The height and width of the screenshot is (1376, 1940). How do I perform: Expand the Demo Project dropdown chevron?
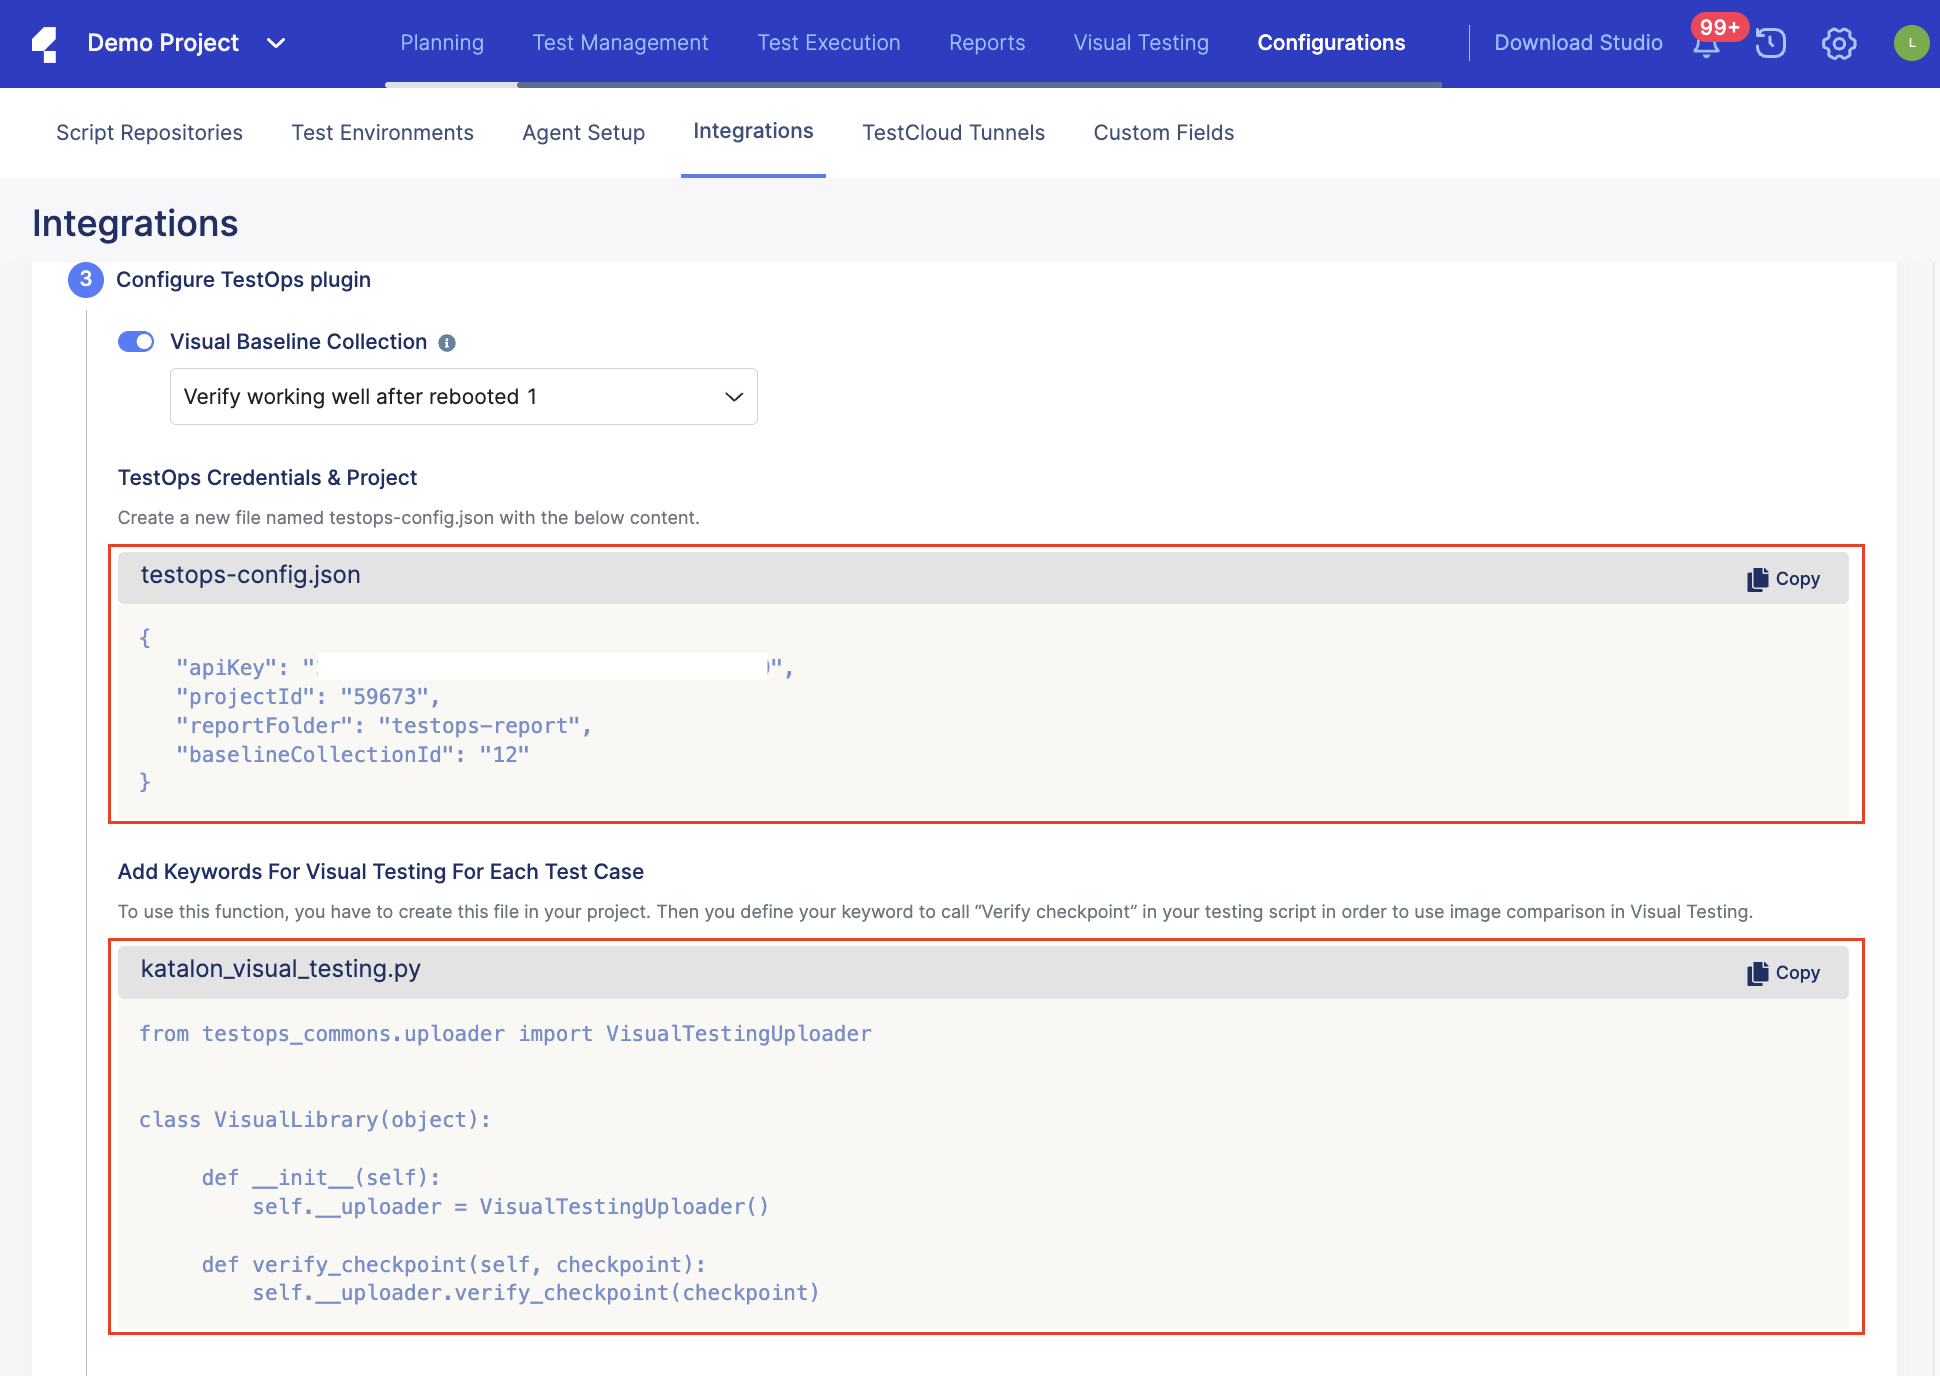tap(276, 43)
